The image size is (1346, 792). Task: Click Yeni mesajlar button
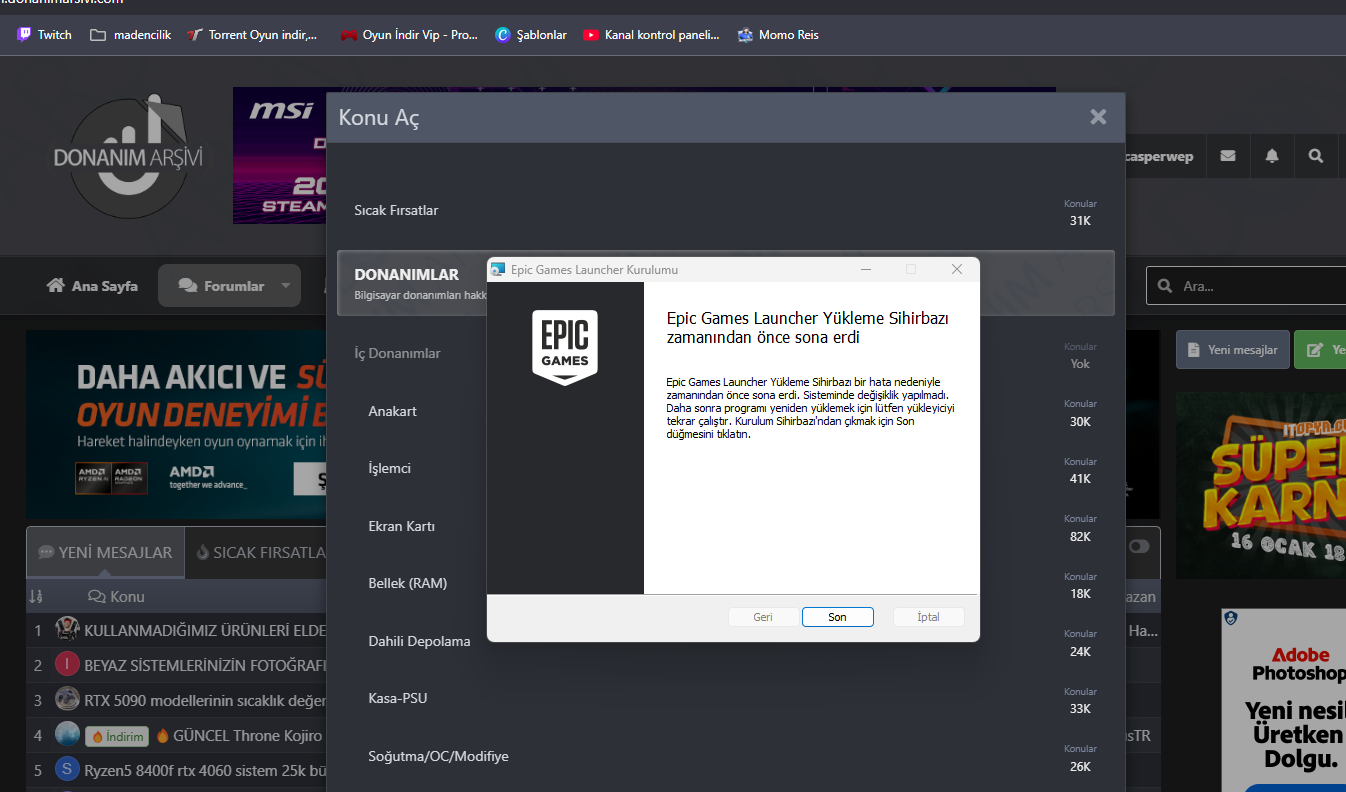(x=1233, y=350)
